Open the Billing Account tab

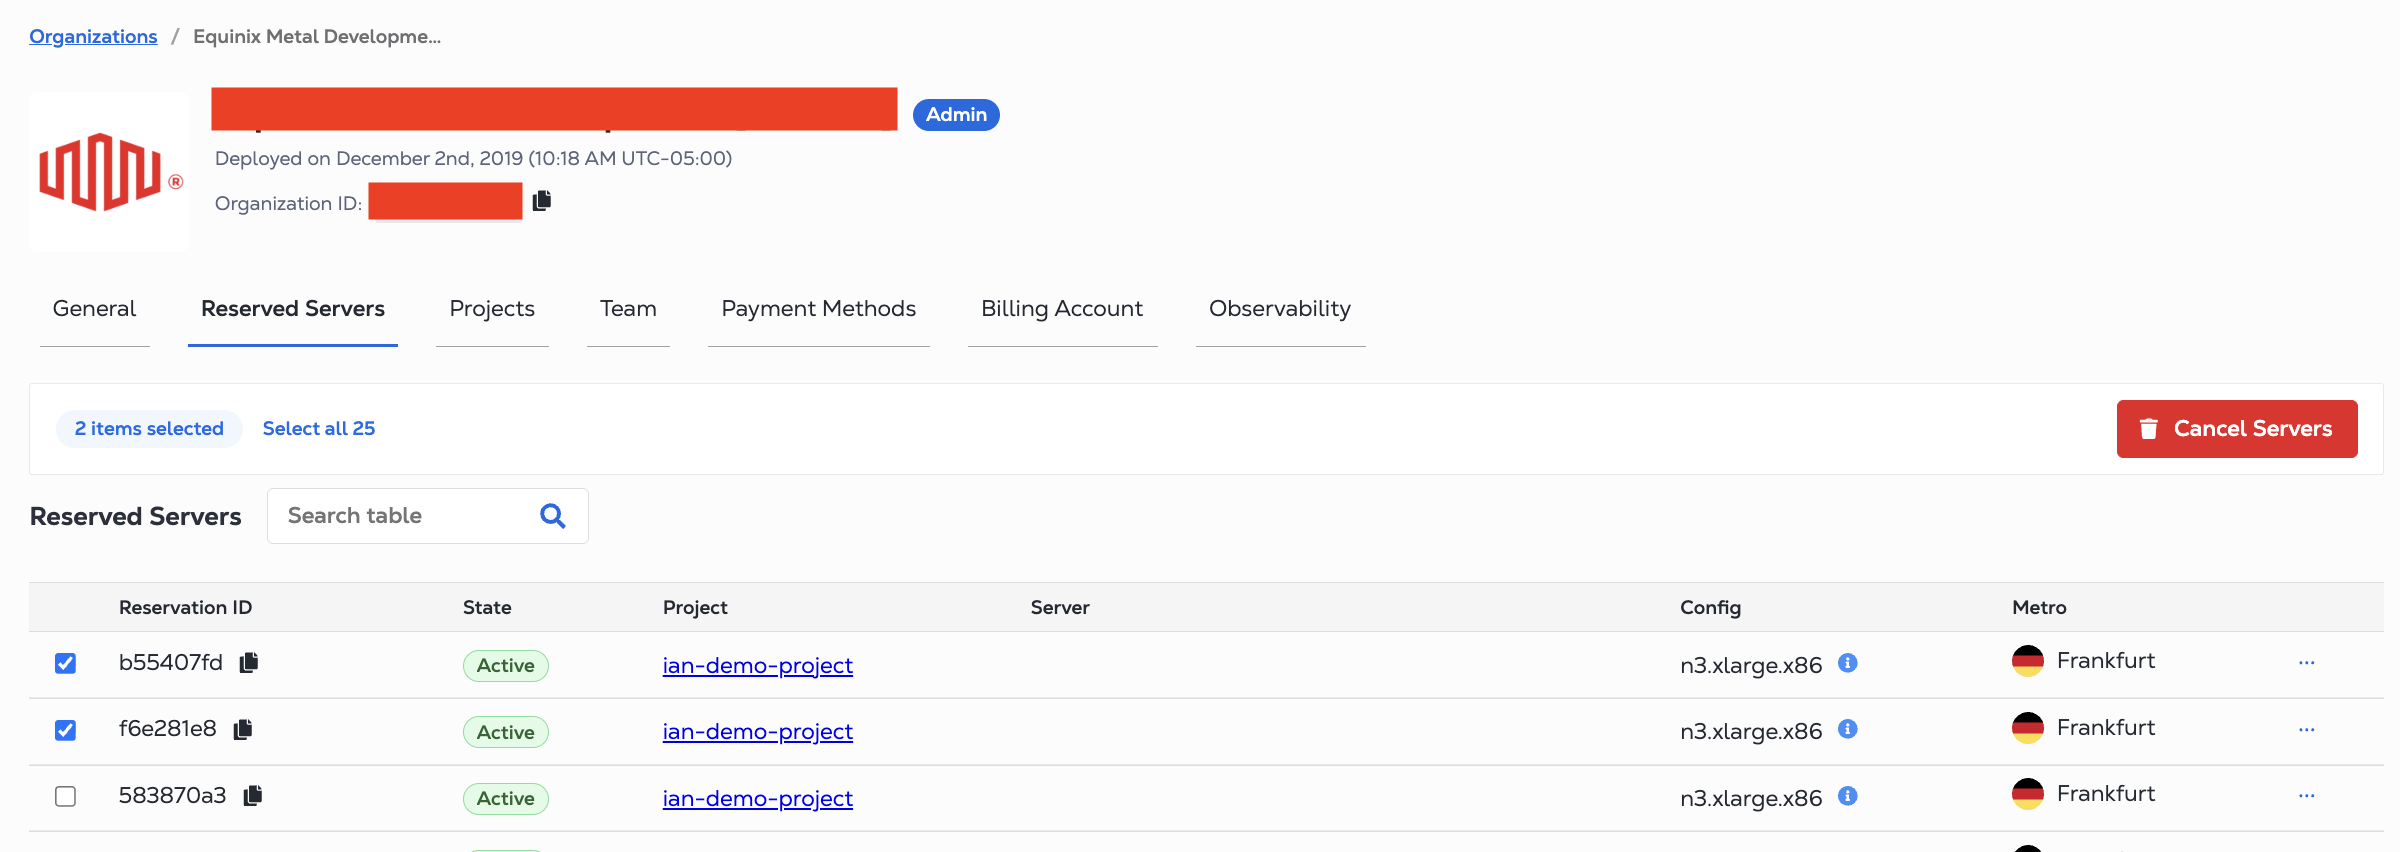click(x=1061, y=309)
